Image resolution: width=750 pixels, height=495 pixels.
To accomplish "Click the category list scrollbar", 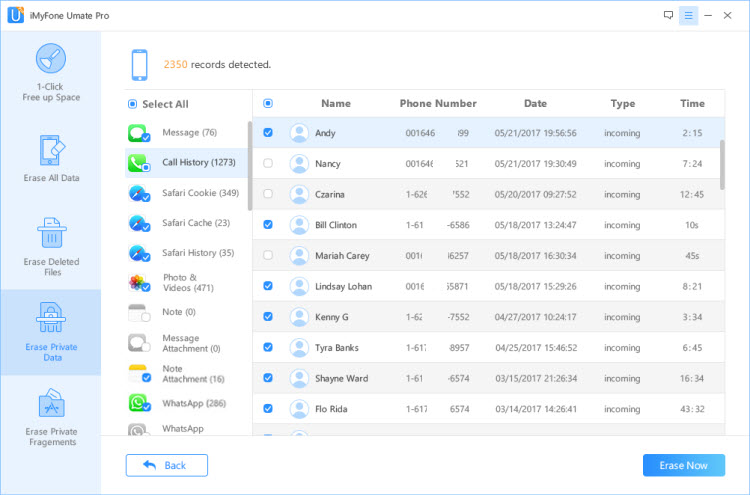I will click(x=250, y=165).
